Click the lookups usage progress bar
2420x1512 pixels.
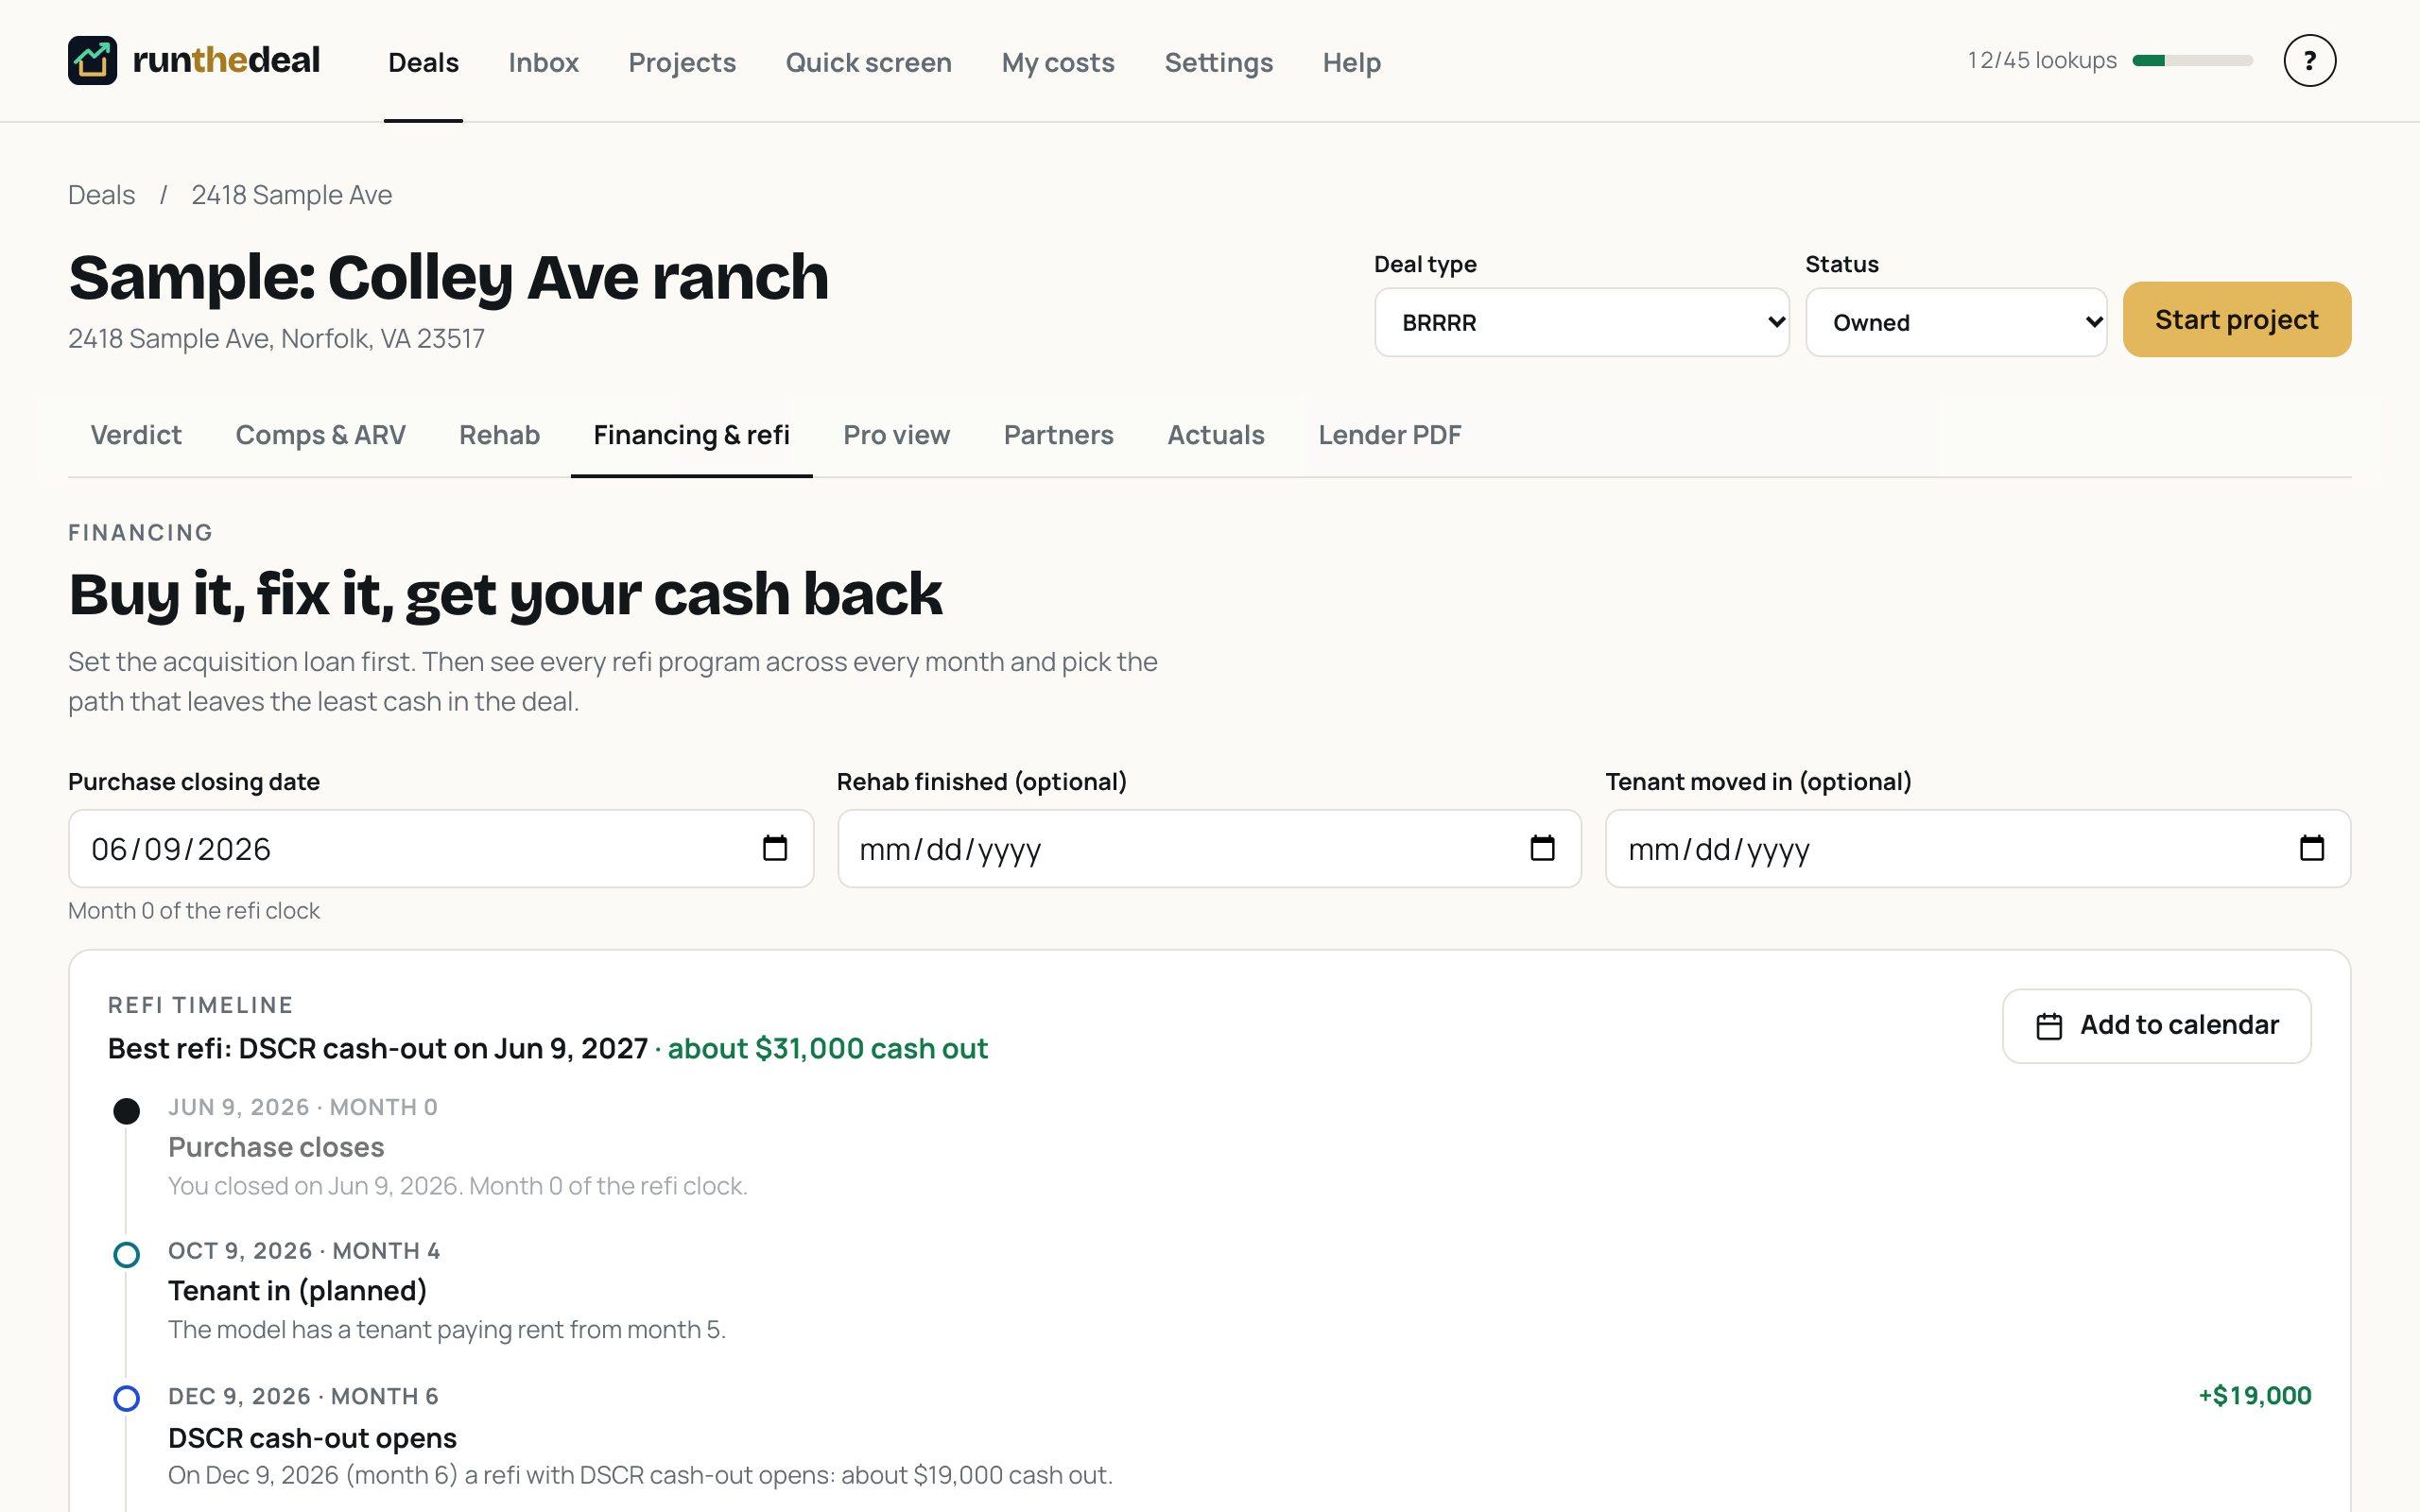click(2192, 60)
